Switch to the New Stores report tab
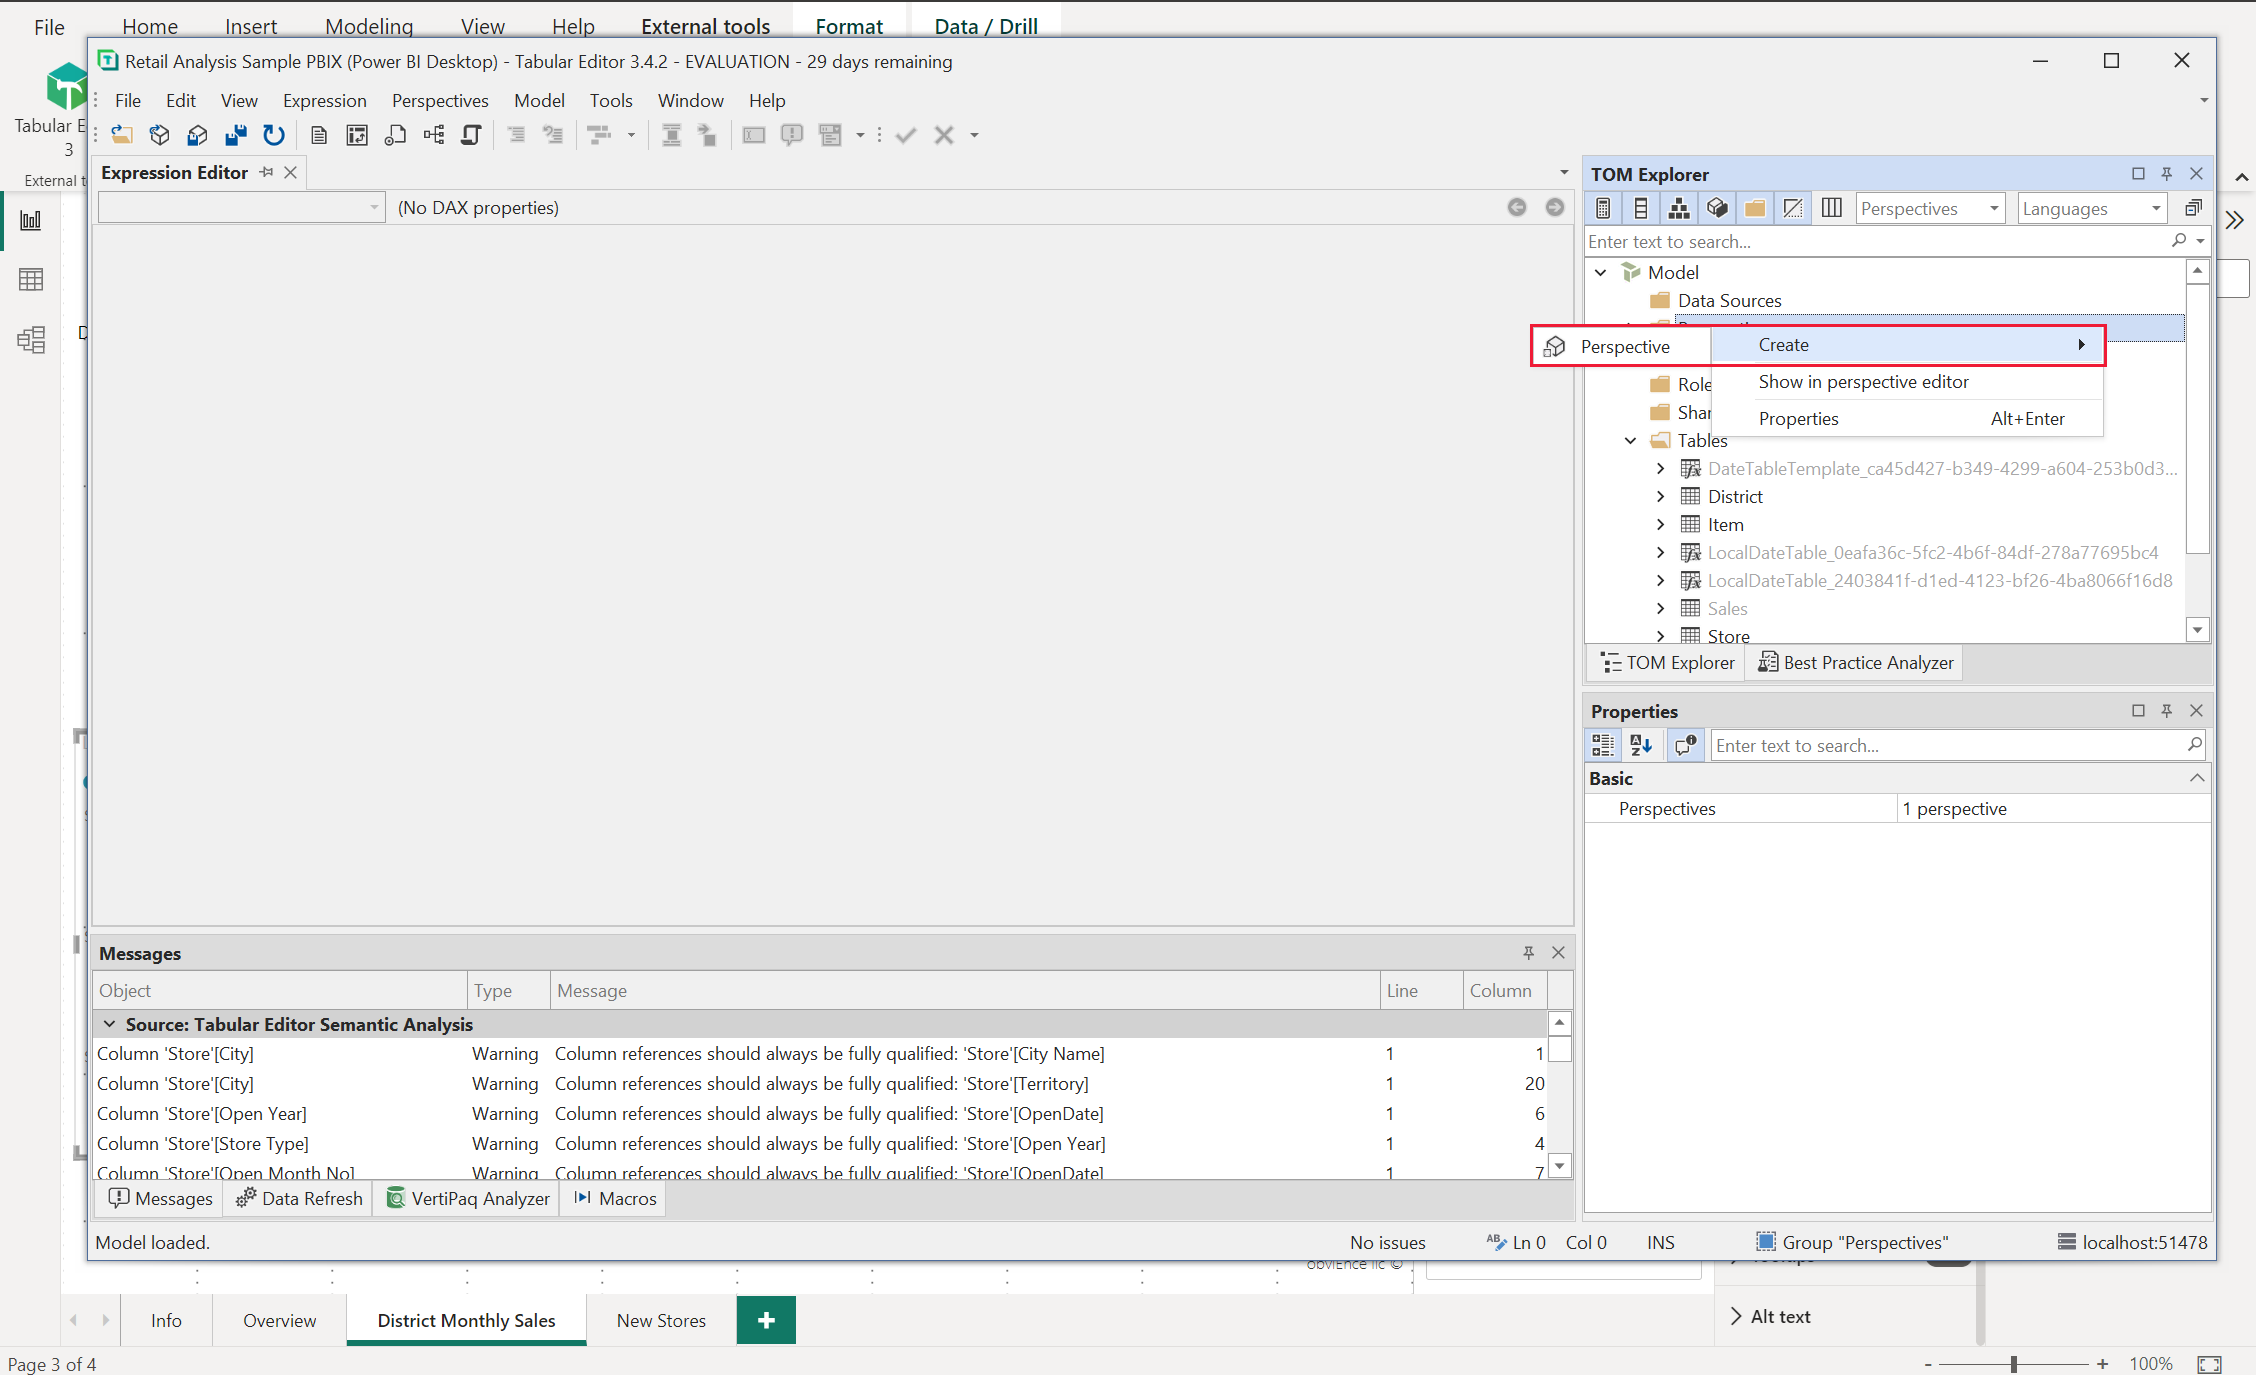The width and height of the screenshot is (2256, 1375). (x=661, y=1320)
